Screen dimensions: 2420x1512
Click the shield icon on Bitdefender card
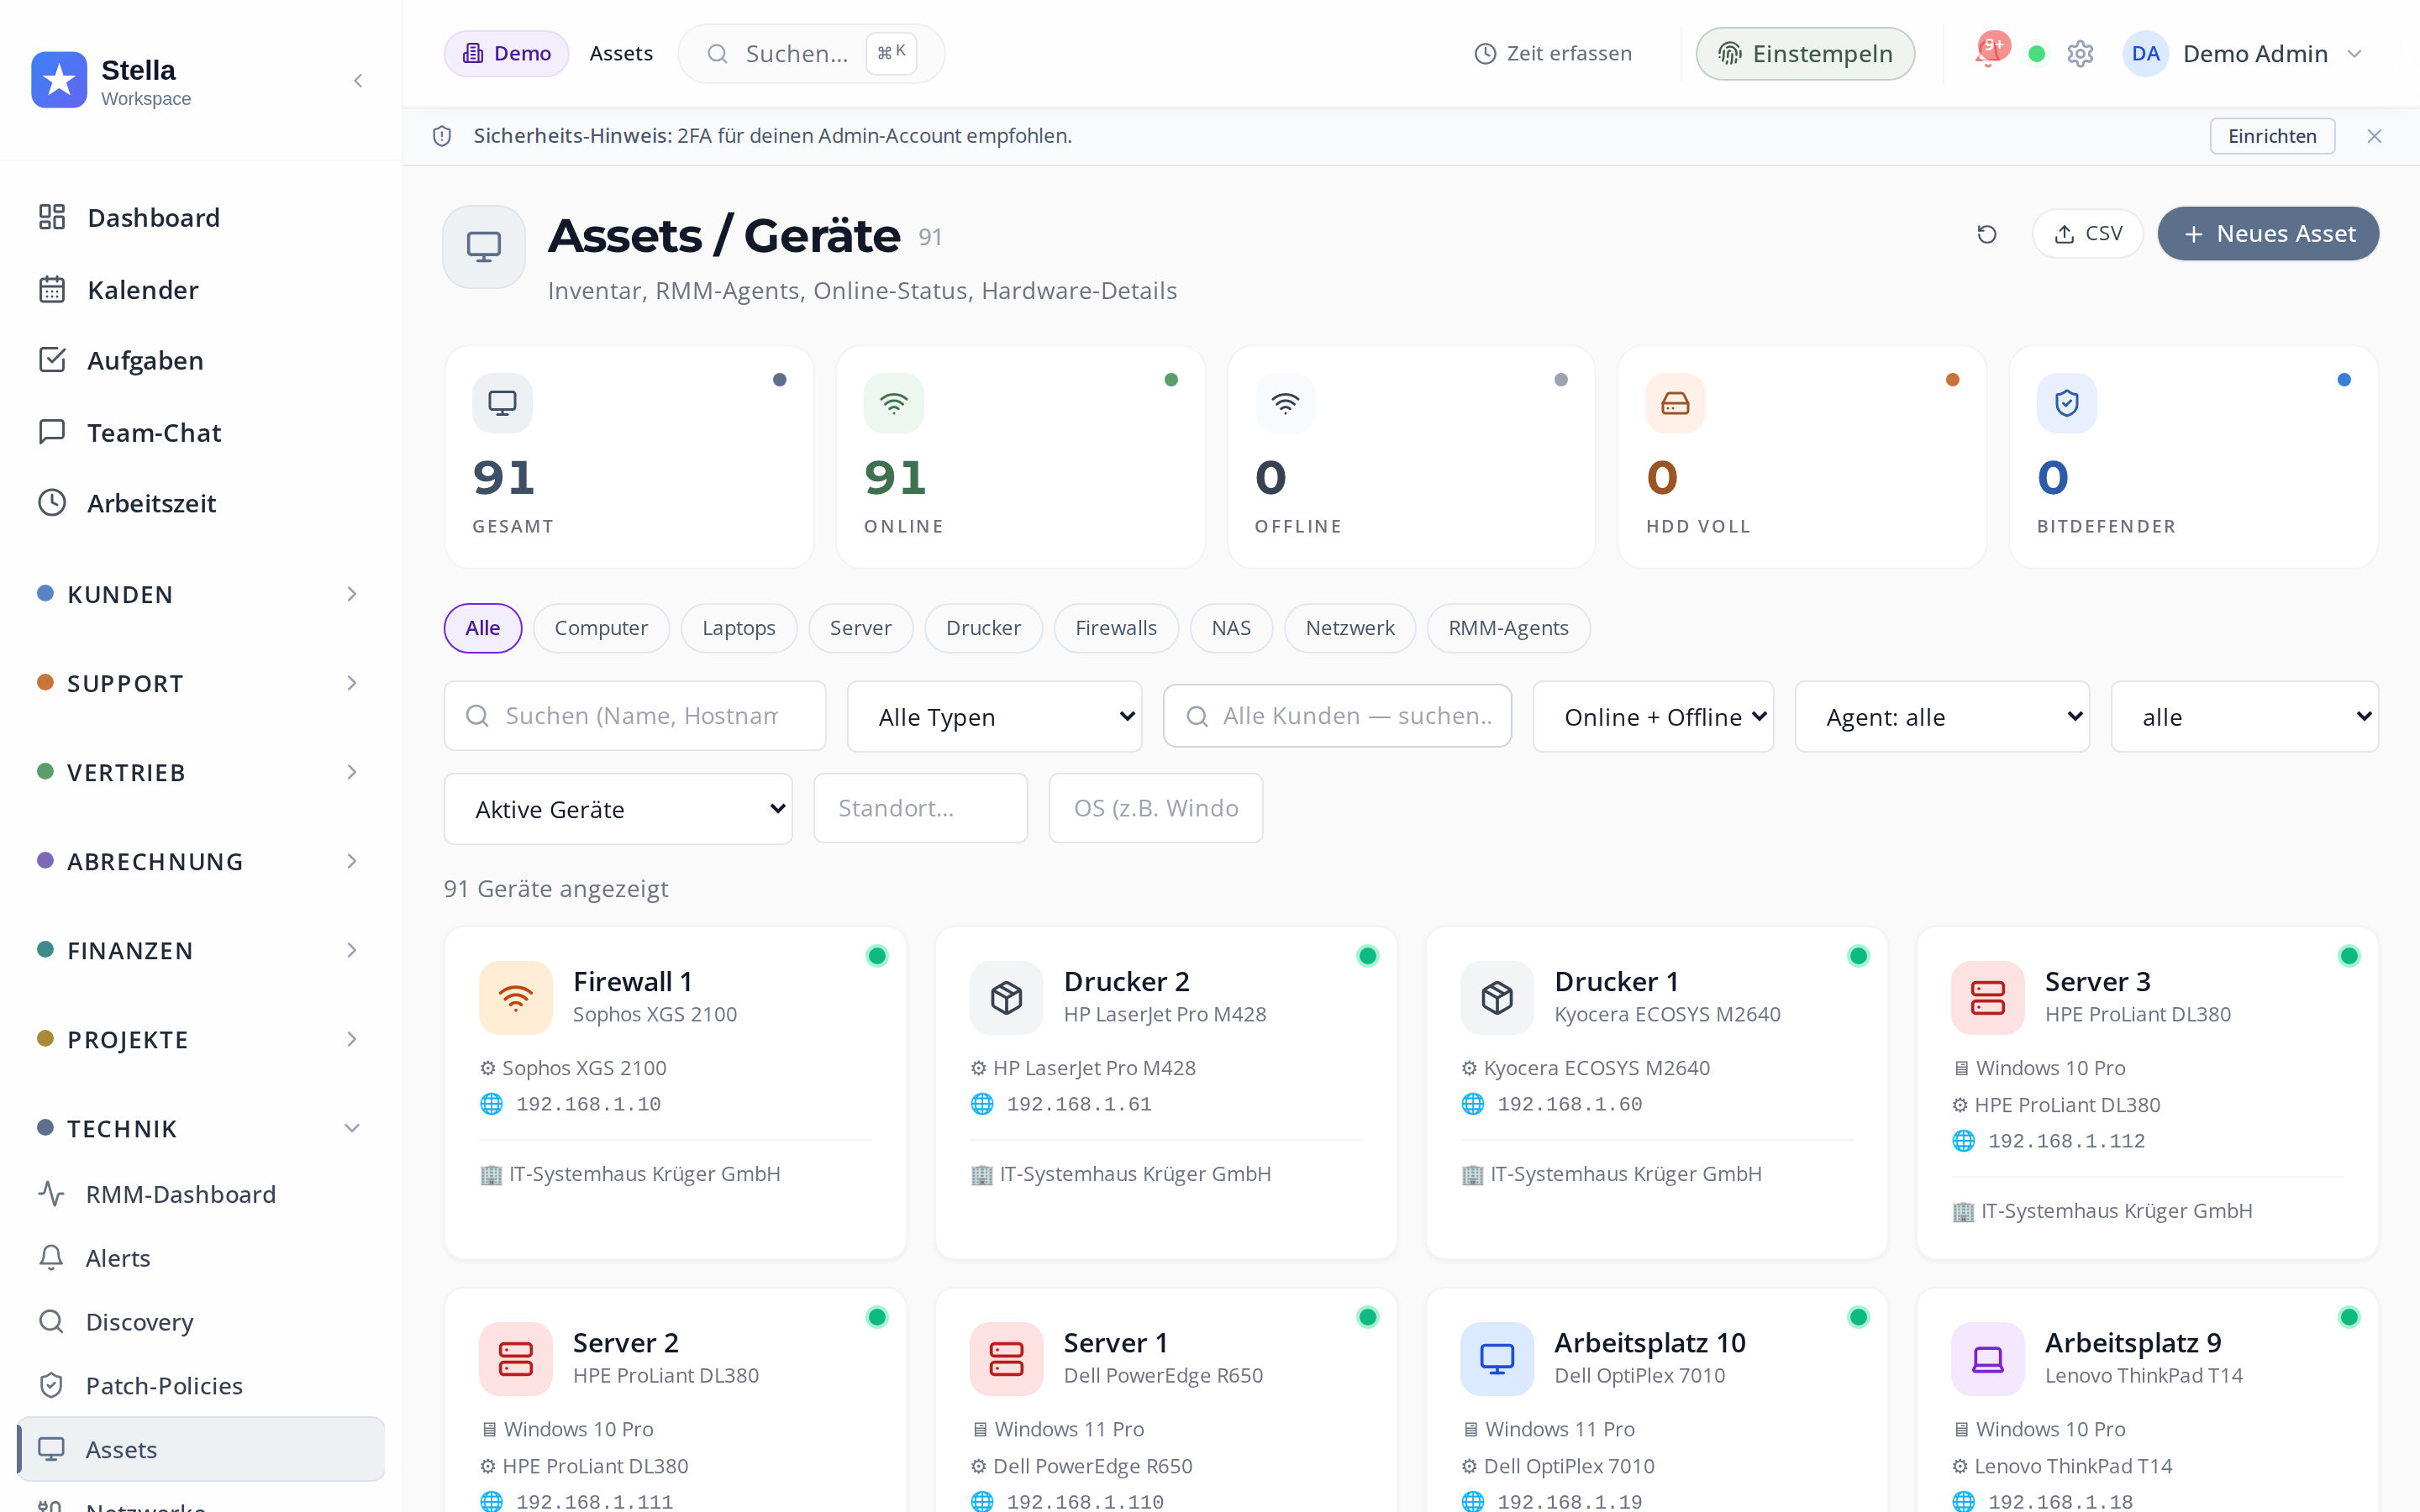[2067, 403]
